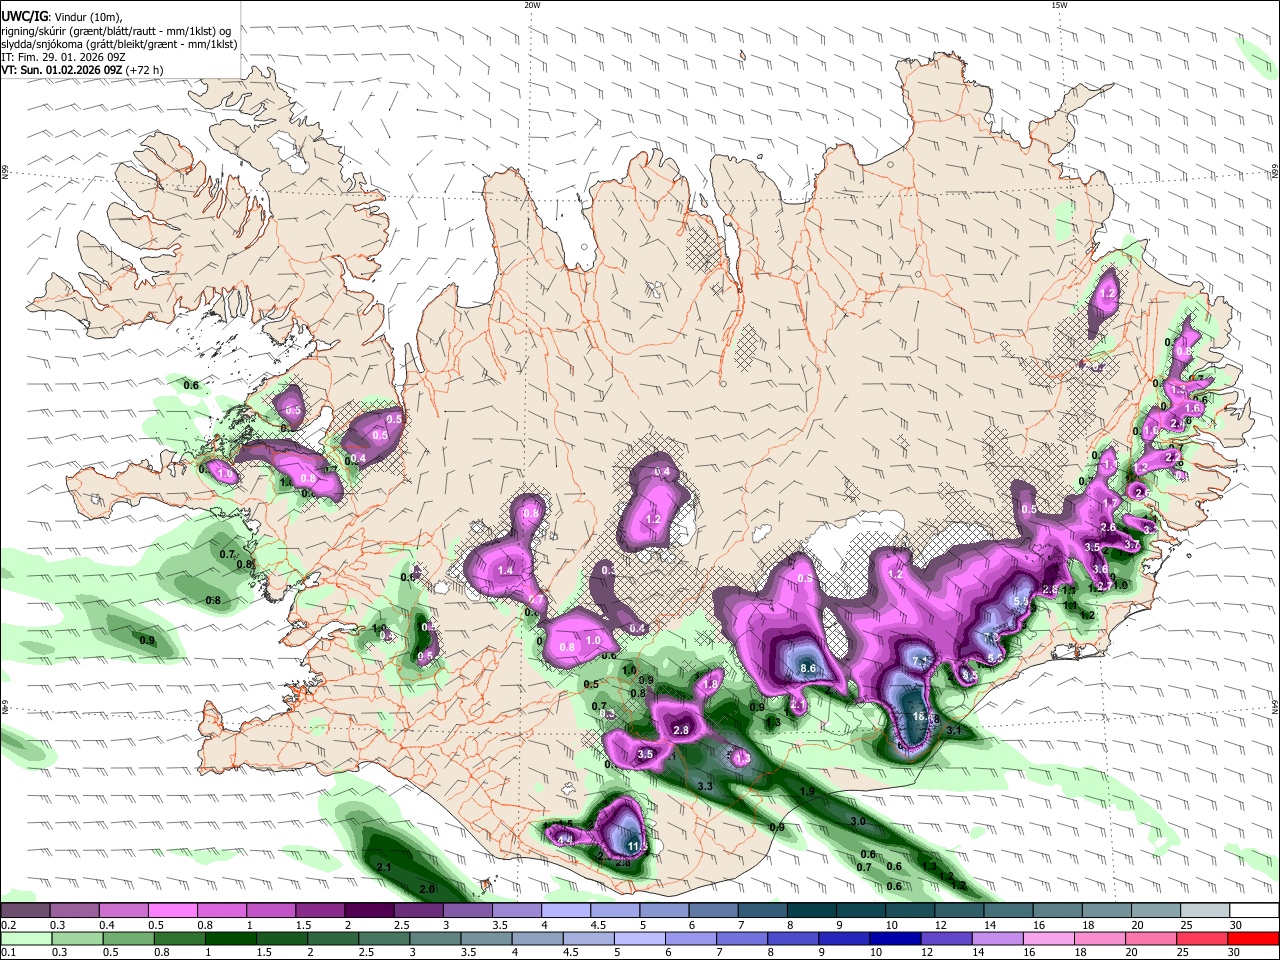Viewport: 1280px width, 960px height.
Task: Select the 'rigning/skúrir' legend description line
Action: coord(116,30)
